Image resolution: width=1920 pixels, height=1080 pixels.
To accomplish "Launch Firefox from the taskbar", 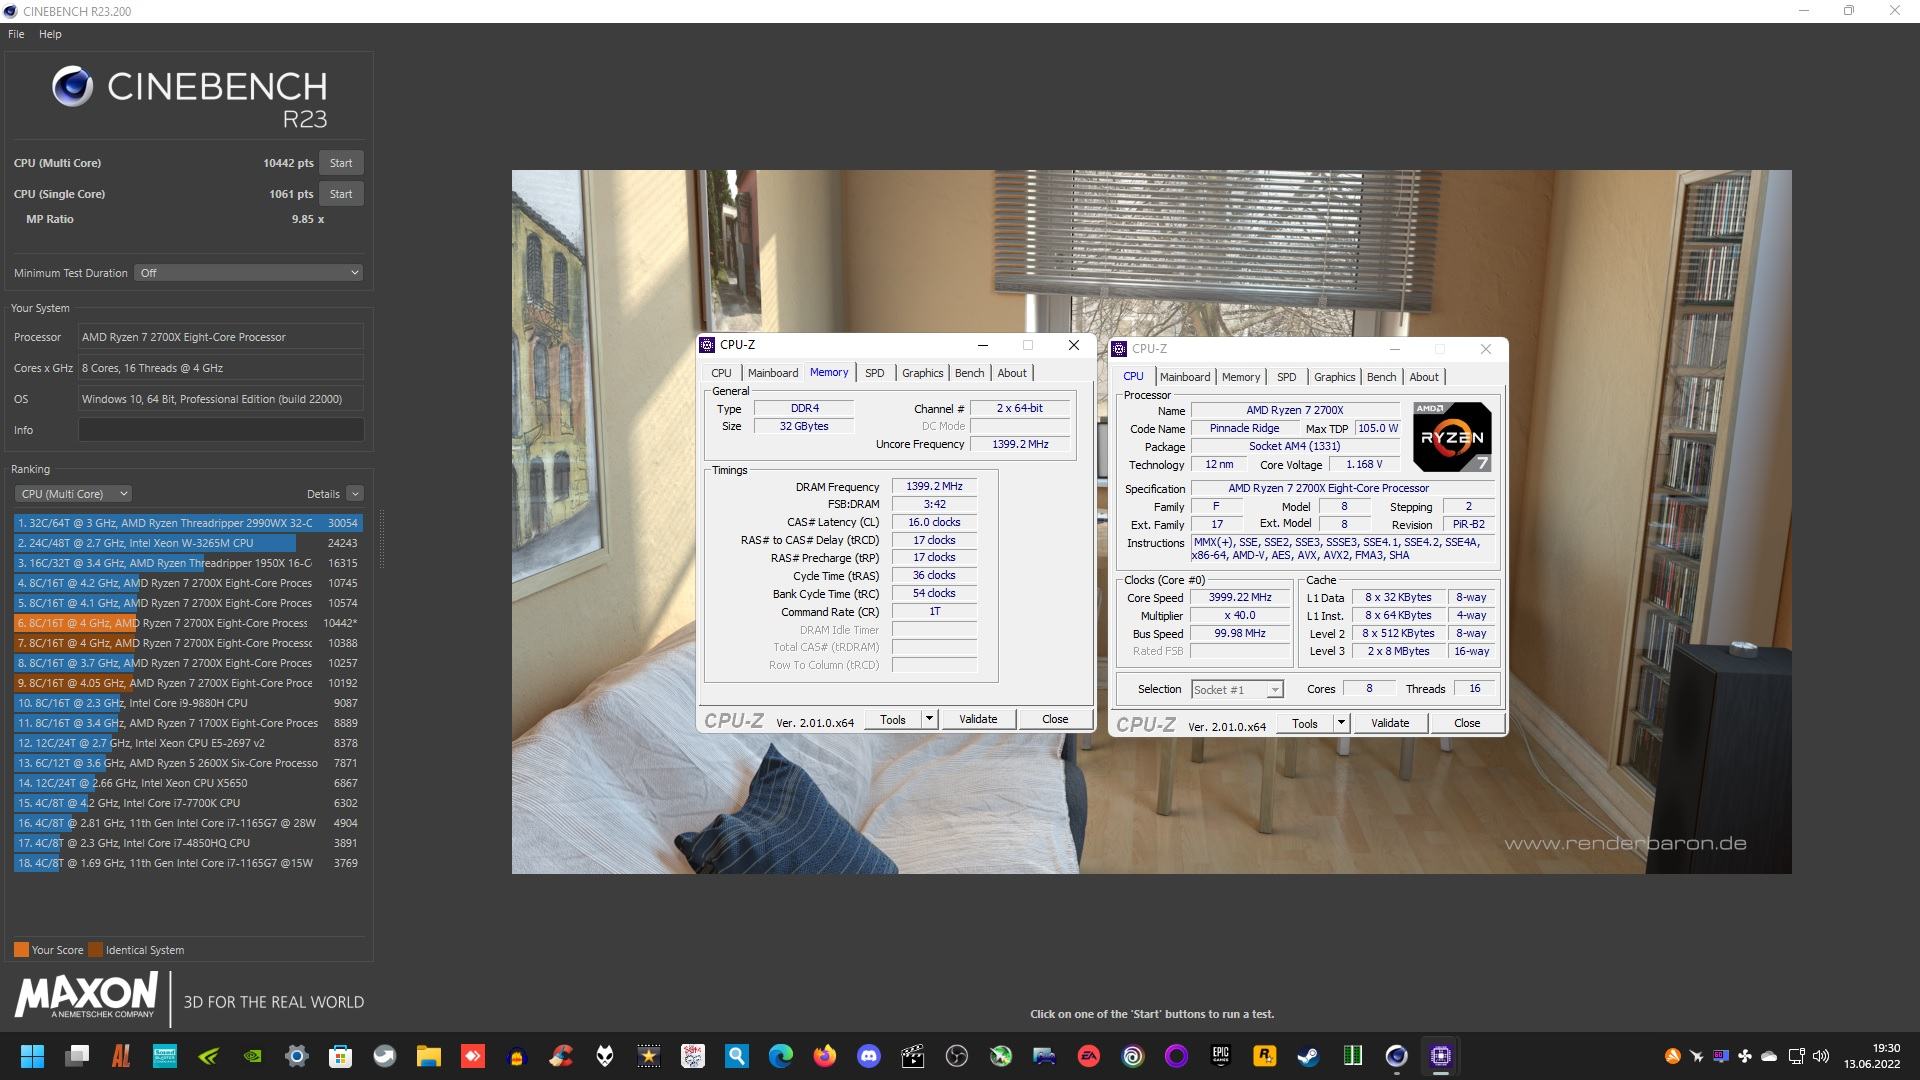I will pyautogui.click(x=824, y=1056).
